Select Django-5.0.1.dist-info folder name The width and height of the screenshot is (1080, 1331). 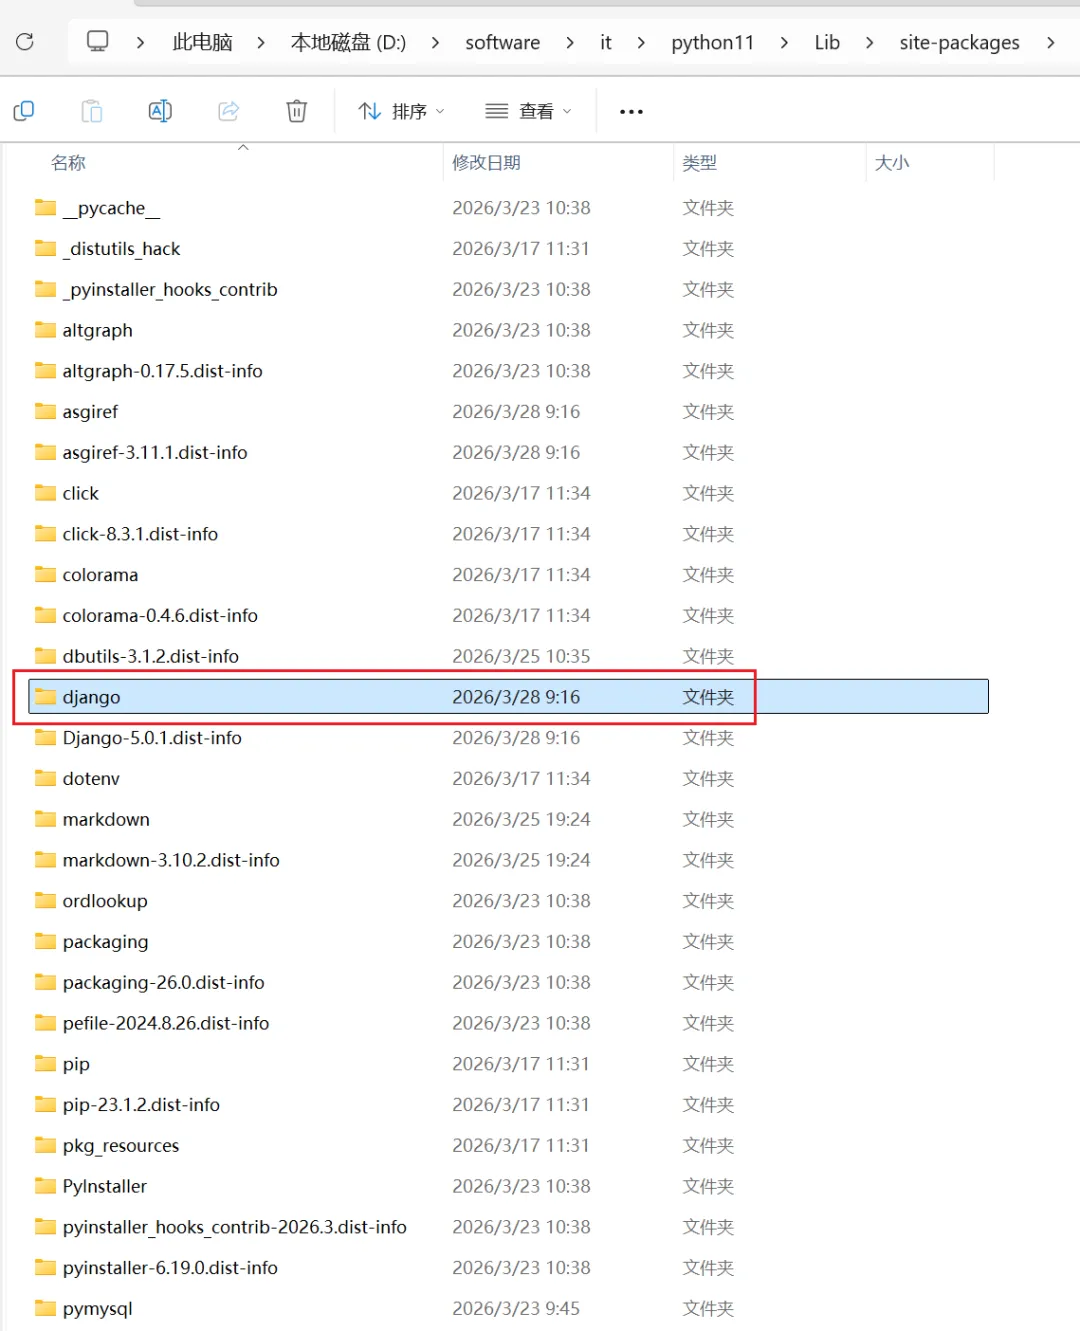pos(152,737)
